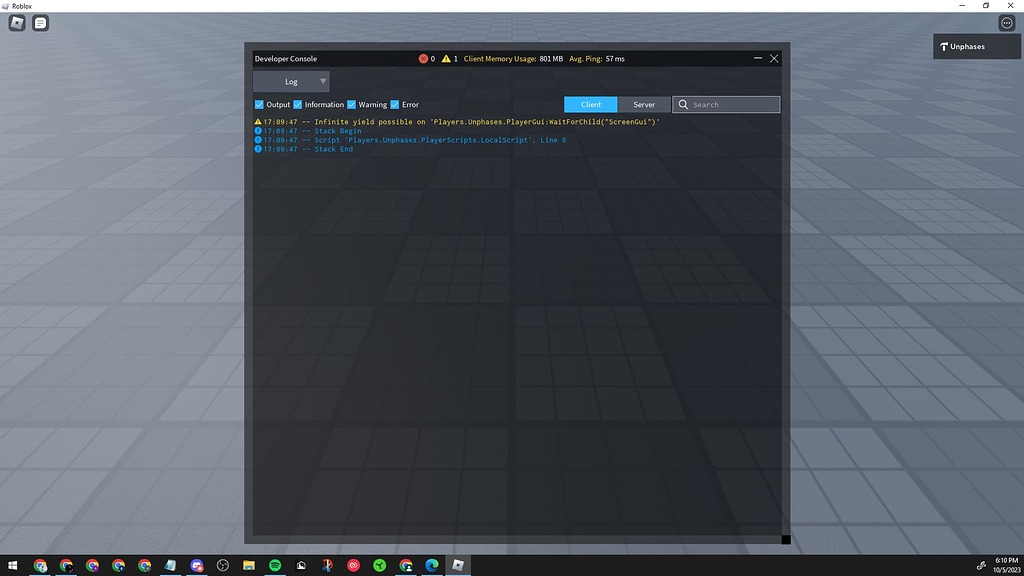Open Spotify from the taskbar
Viewport: 1024px width, 576px height.
(275, 566)
